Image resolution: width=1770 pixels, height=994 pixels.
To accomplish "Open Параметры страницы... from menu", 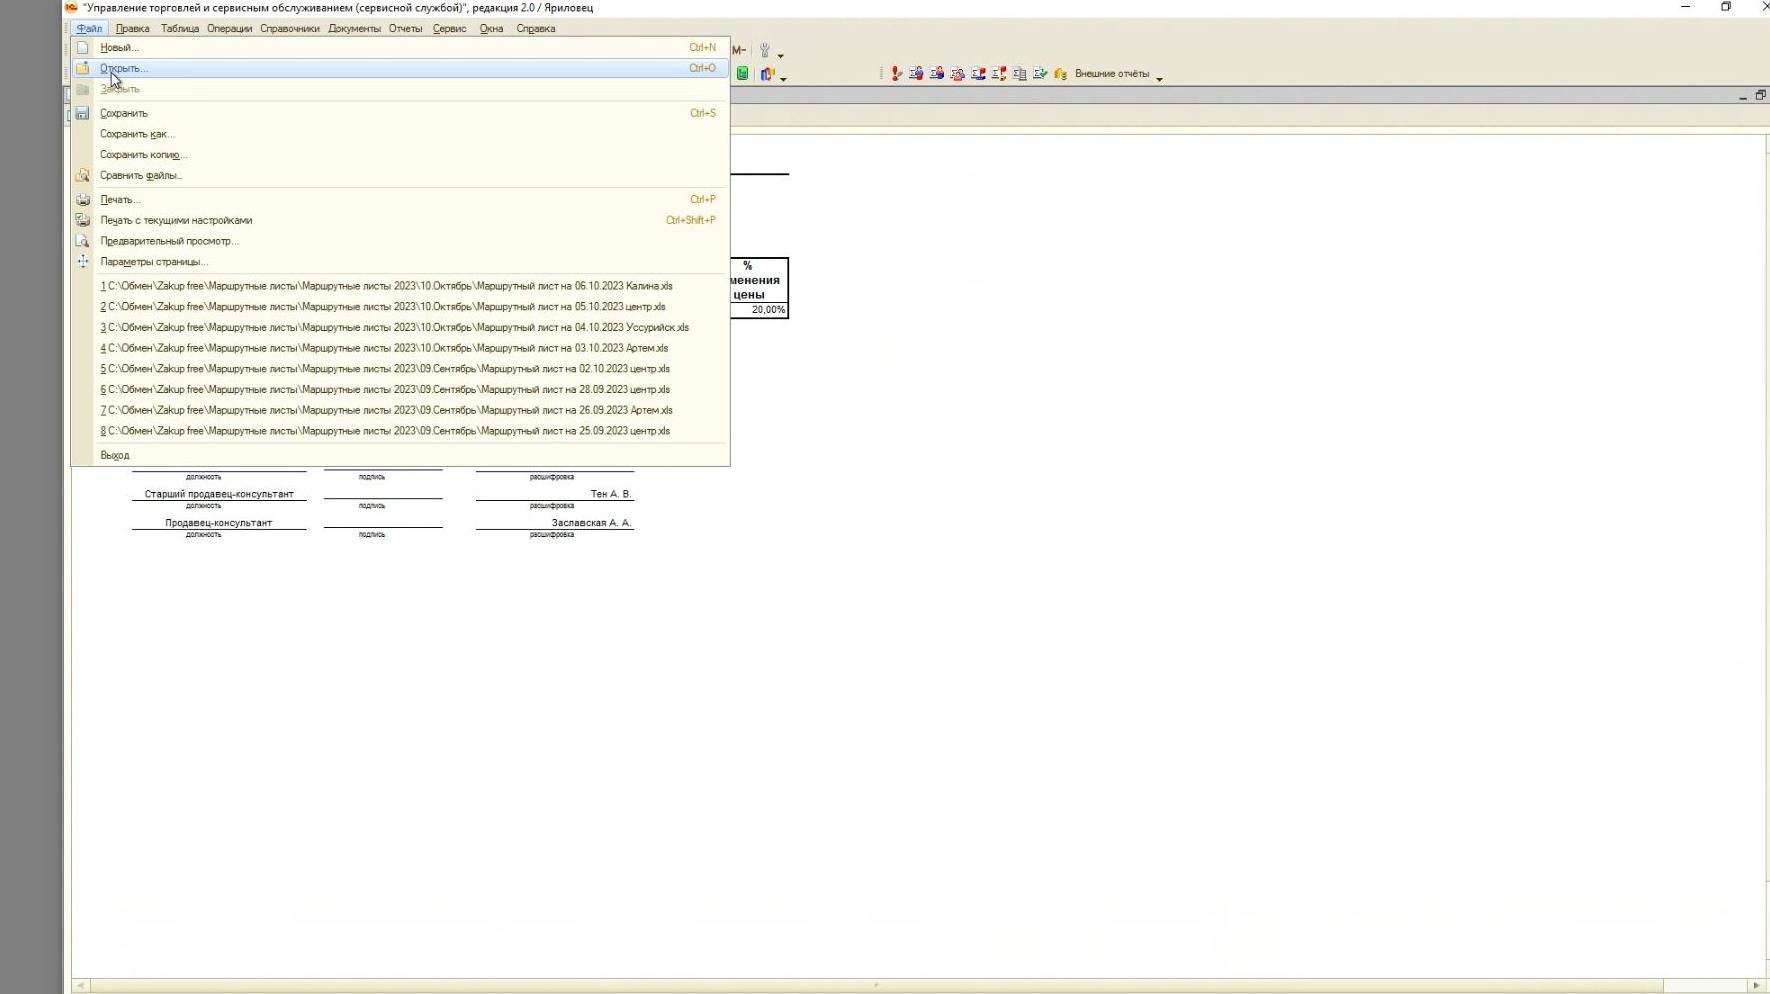I will [x=400, y=261].
